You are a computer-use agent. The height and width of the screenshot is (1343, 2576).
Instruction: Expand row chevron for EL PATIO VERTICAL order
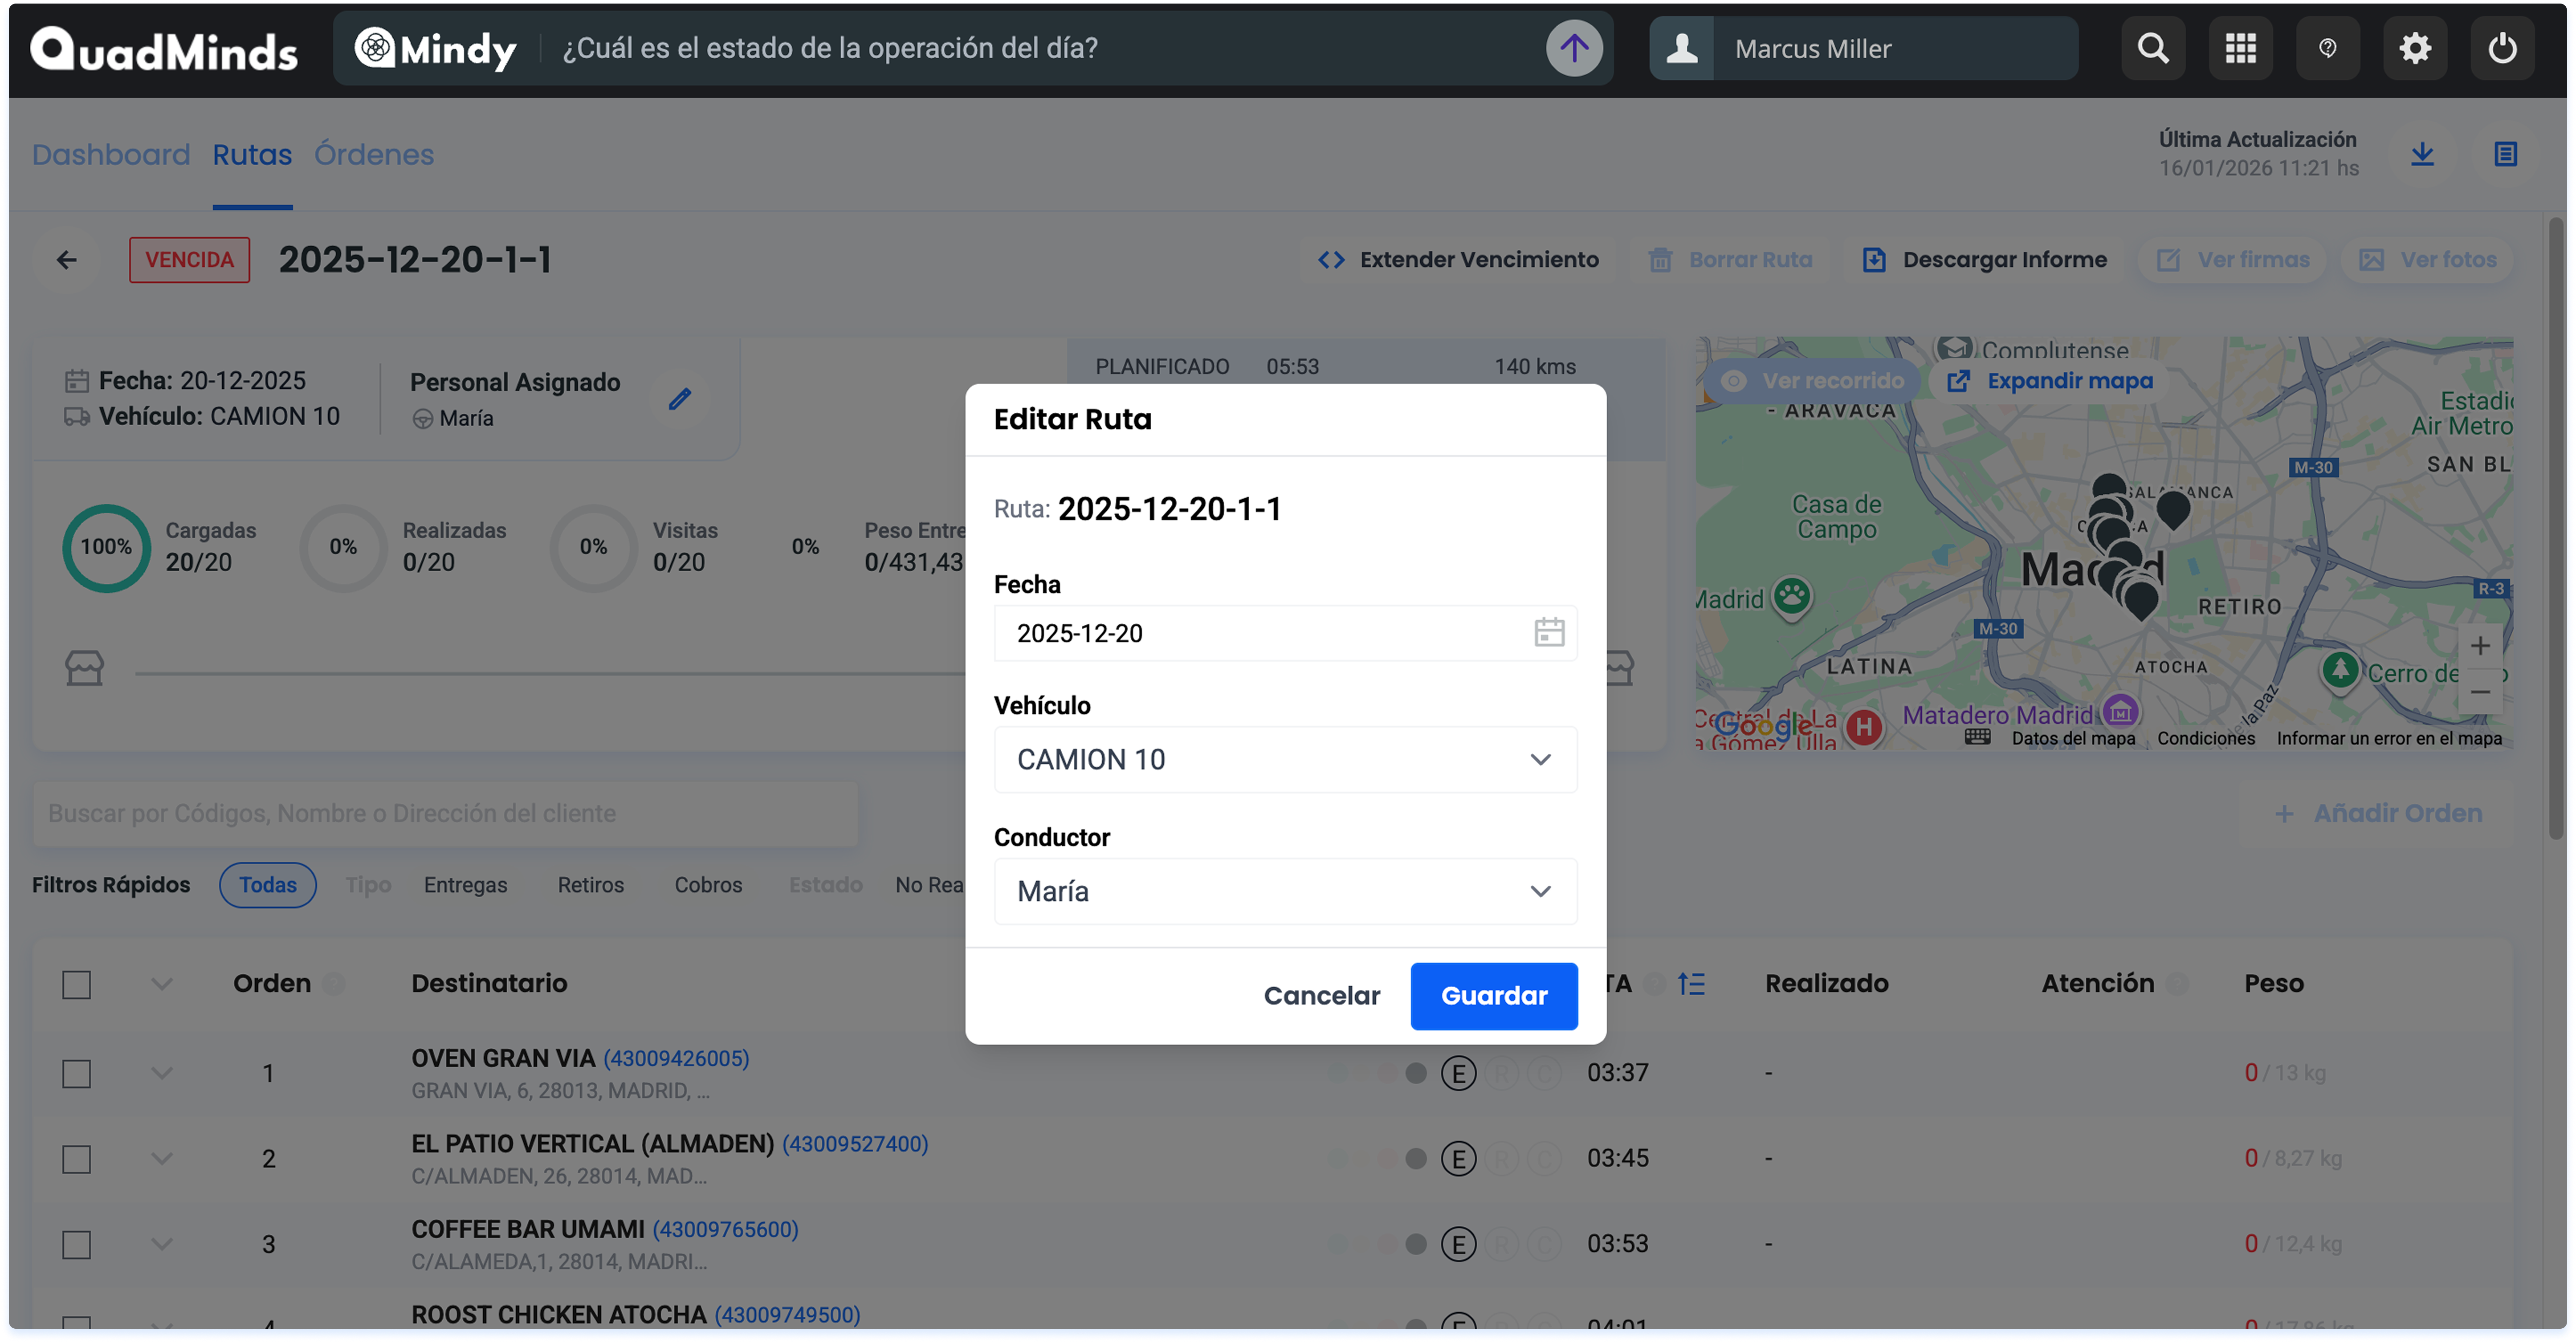162,1158
